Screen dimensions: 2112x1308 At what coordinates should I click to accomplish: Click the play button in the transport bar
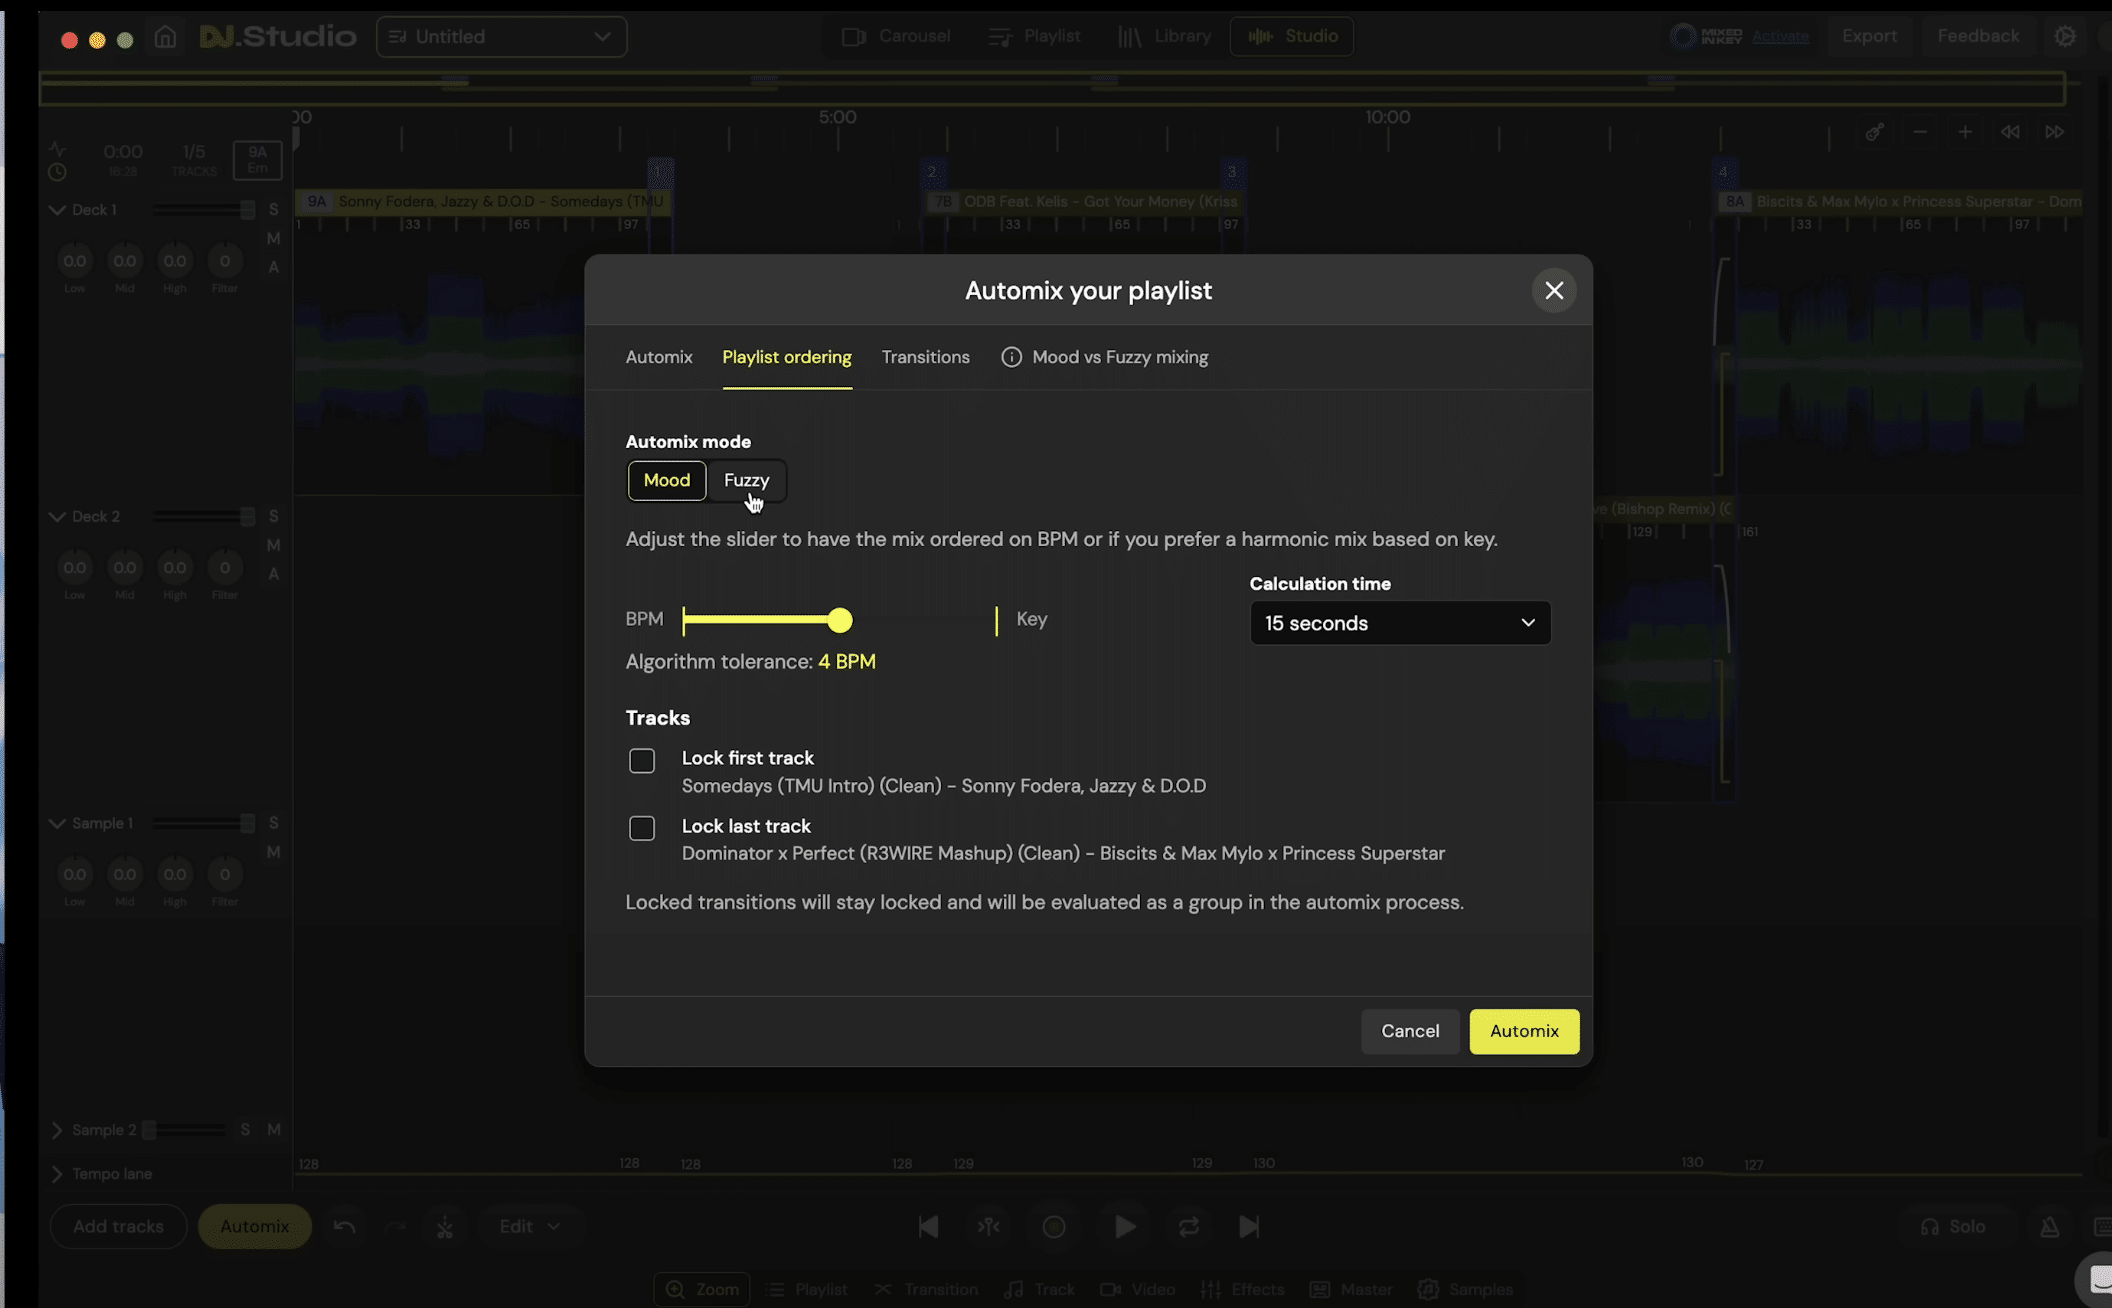1125,1226
